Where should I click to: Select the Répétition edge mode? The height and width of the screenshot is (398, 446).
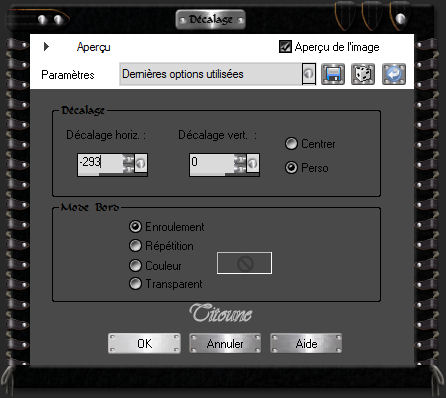coord(135,246)
